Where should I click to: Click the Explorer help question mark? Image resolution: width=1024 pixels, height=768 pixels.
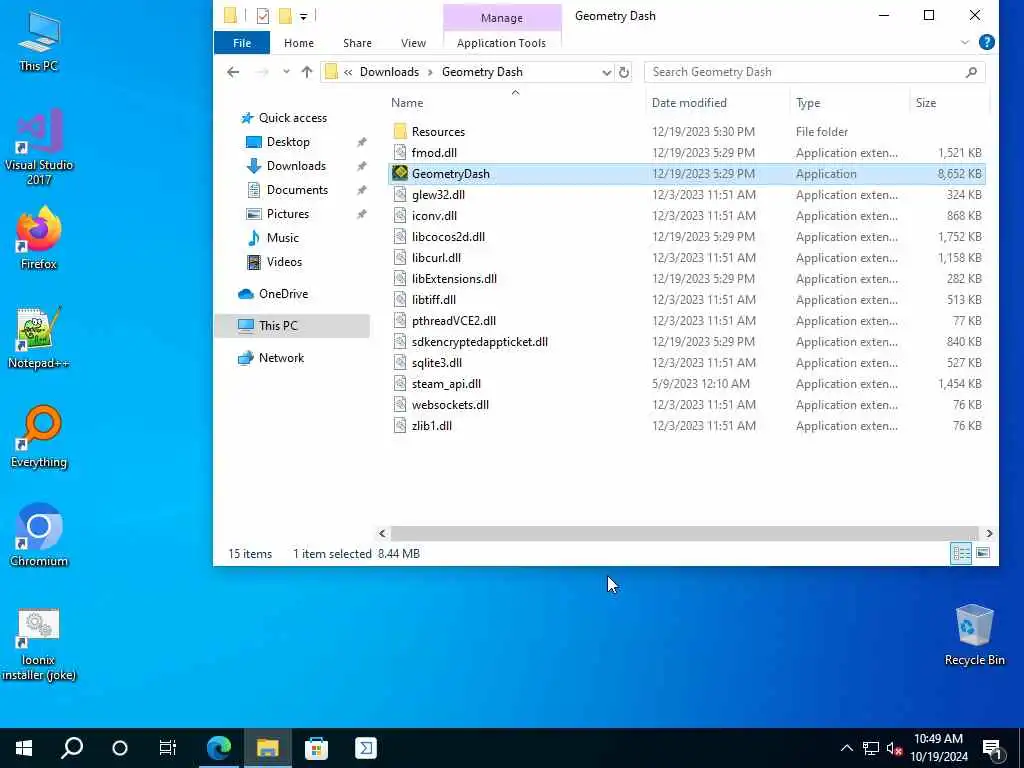987,42
